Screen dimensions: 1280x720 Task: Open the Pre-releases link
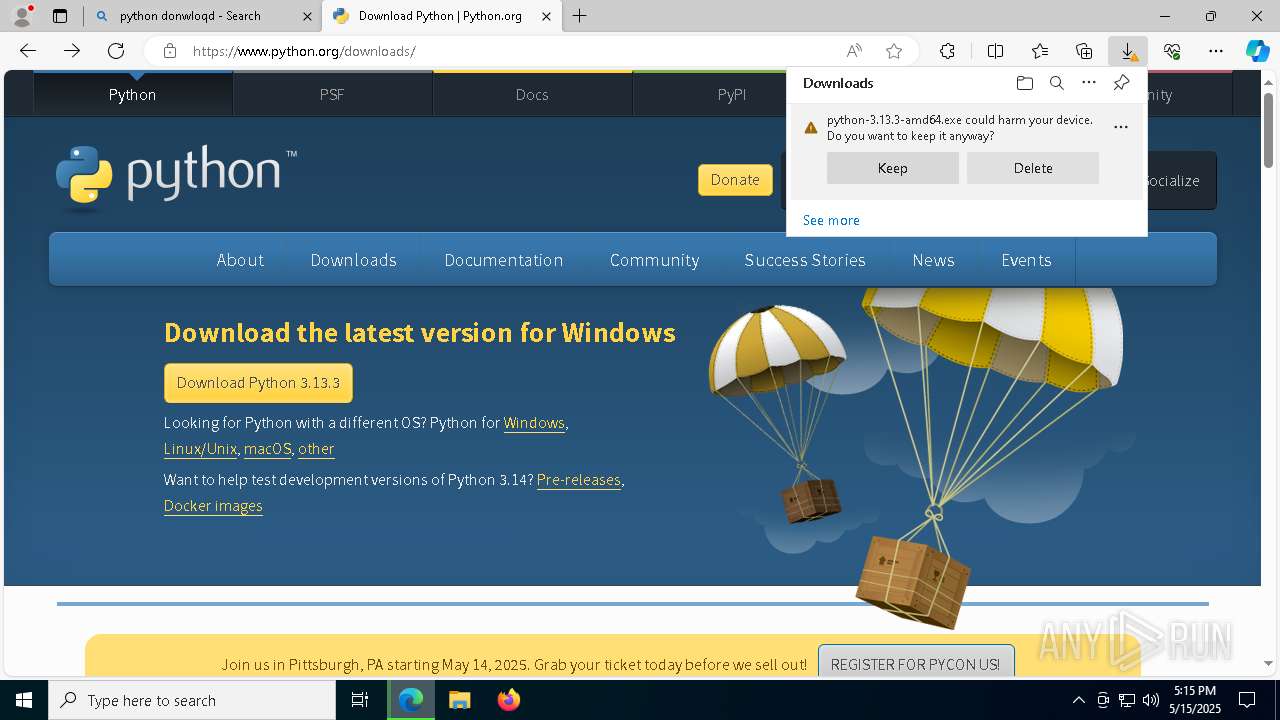(x=579, y=480)
